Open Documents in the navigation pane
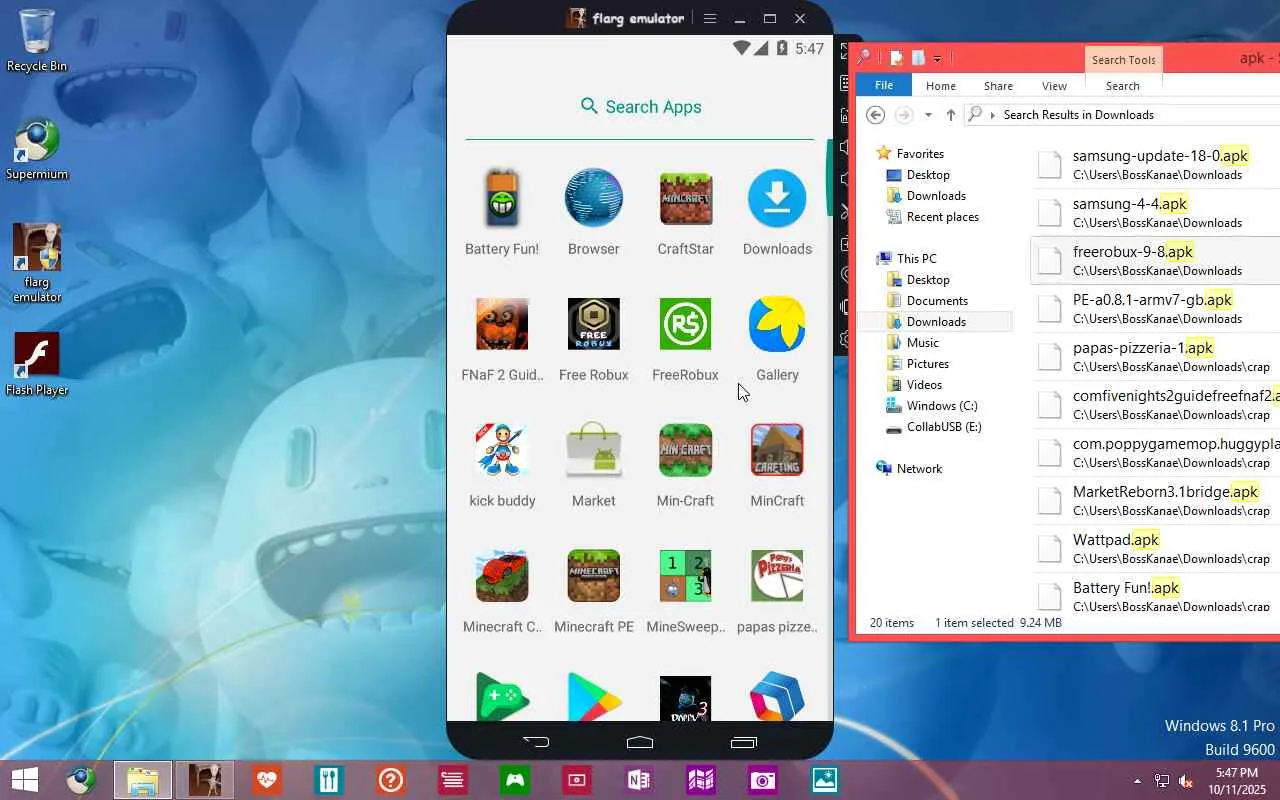Image resolution: width=1280 pixels, height=800 pixels. 937,301
